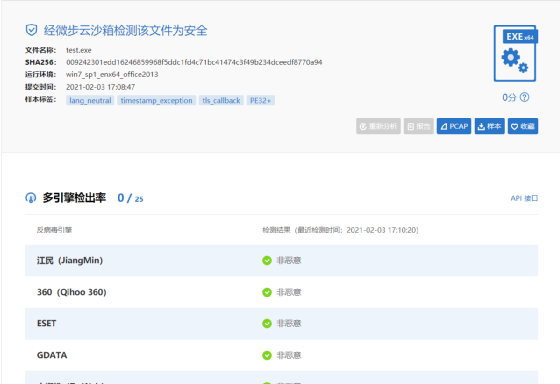Select the ESET engine name
Image resolution: width=560 pixels, height=384 pixels.
[46, 323]
